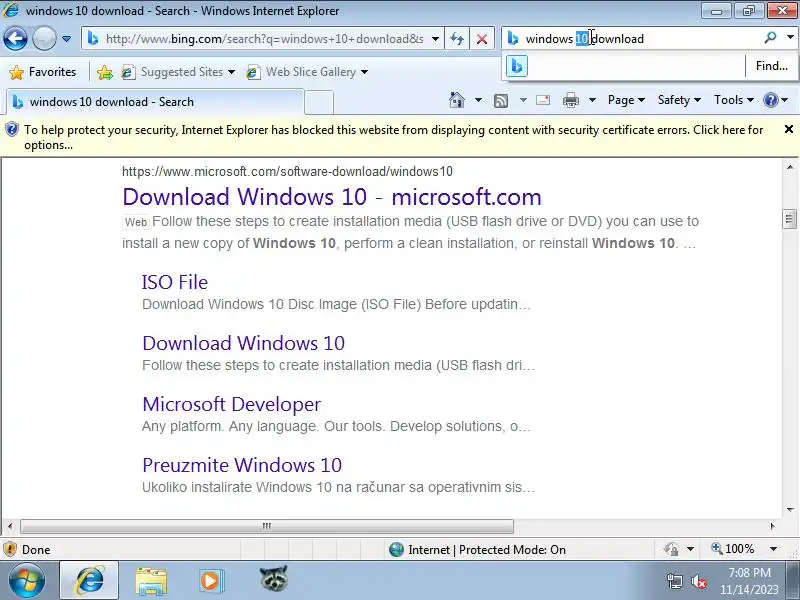Open the Download Windows 10 - microsoft.com result
Screen dimensions: 800x600
pyautogui.click(x=332, y=197)
